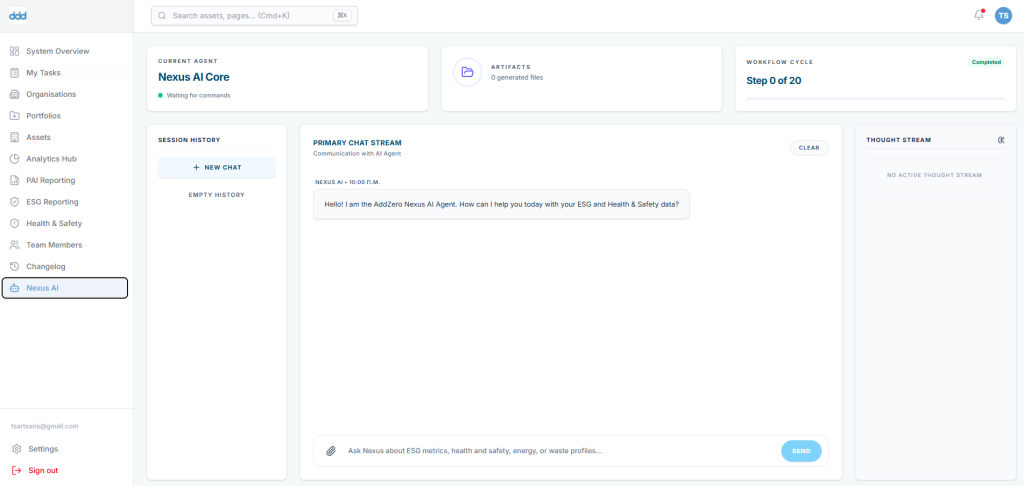Open Organisations section

[65, 94]
